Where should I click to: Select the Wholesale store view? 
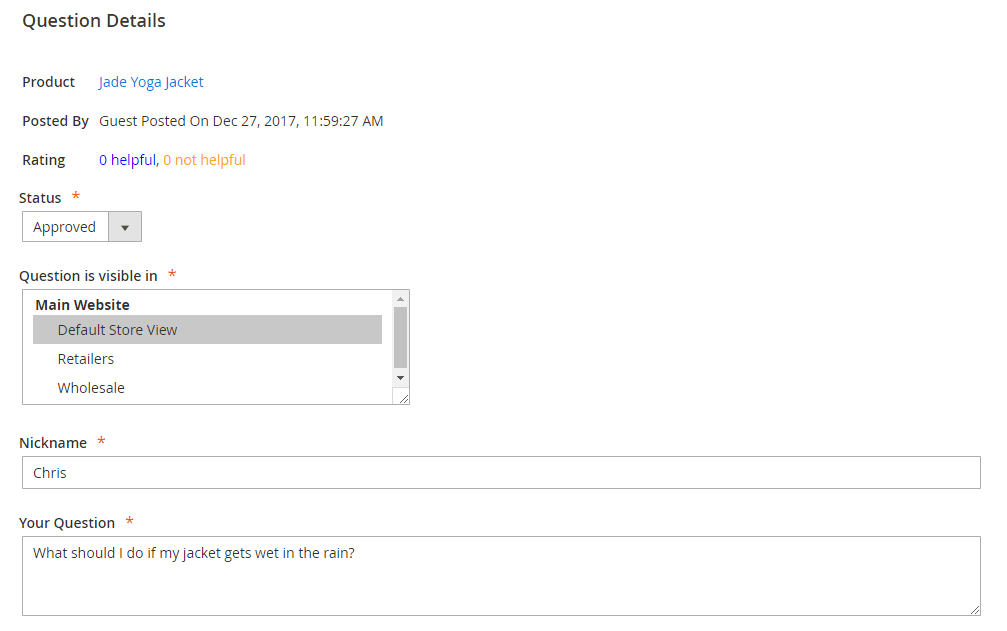coord(91,388)
